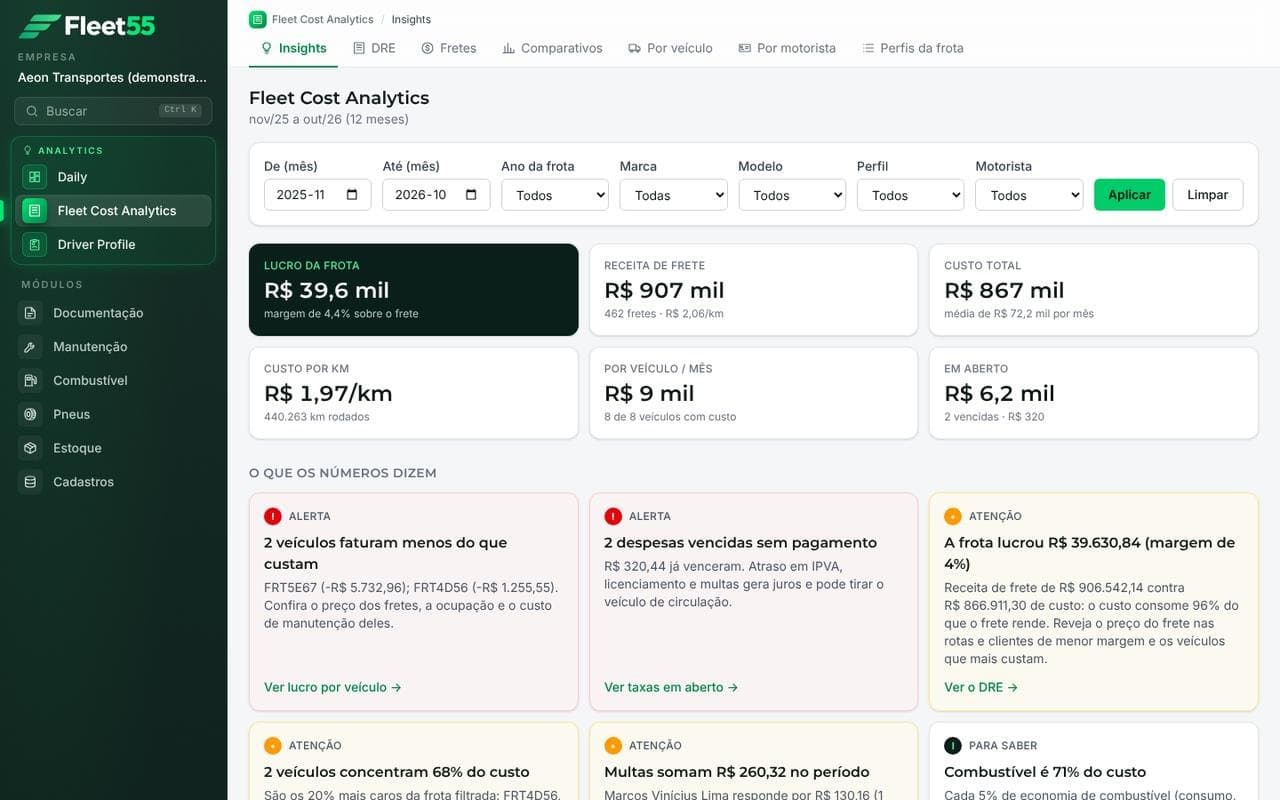Switch to the DRE tab
This screenshot has height=800, width=1280.
point(374,48)
